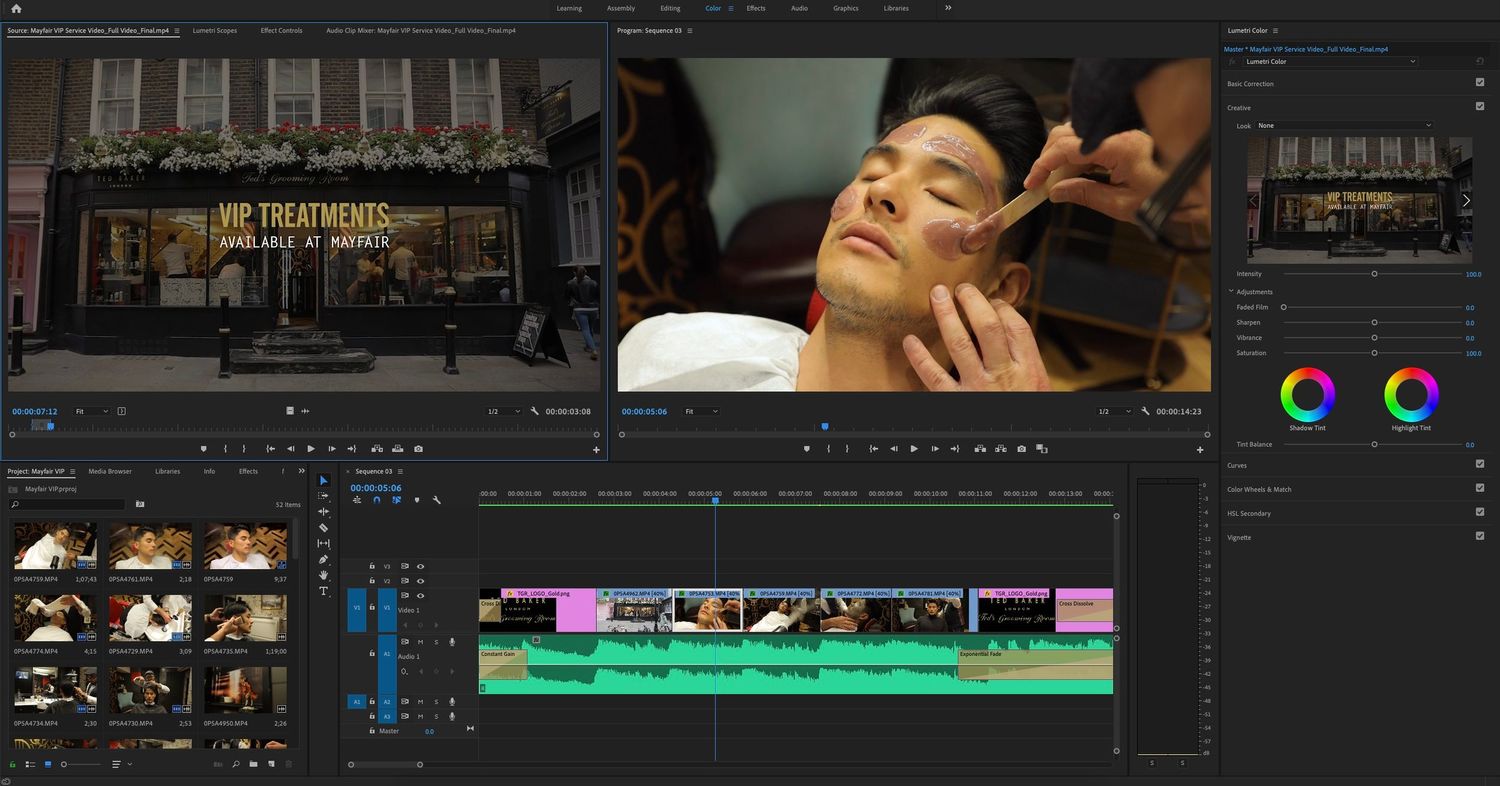
Task: Click Extract button in the Program monitor
Action: click(x=1000, y=449)
